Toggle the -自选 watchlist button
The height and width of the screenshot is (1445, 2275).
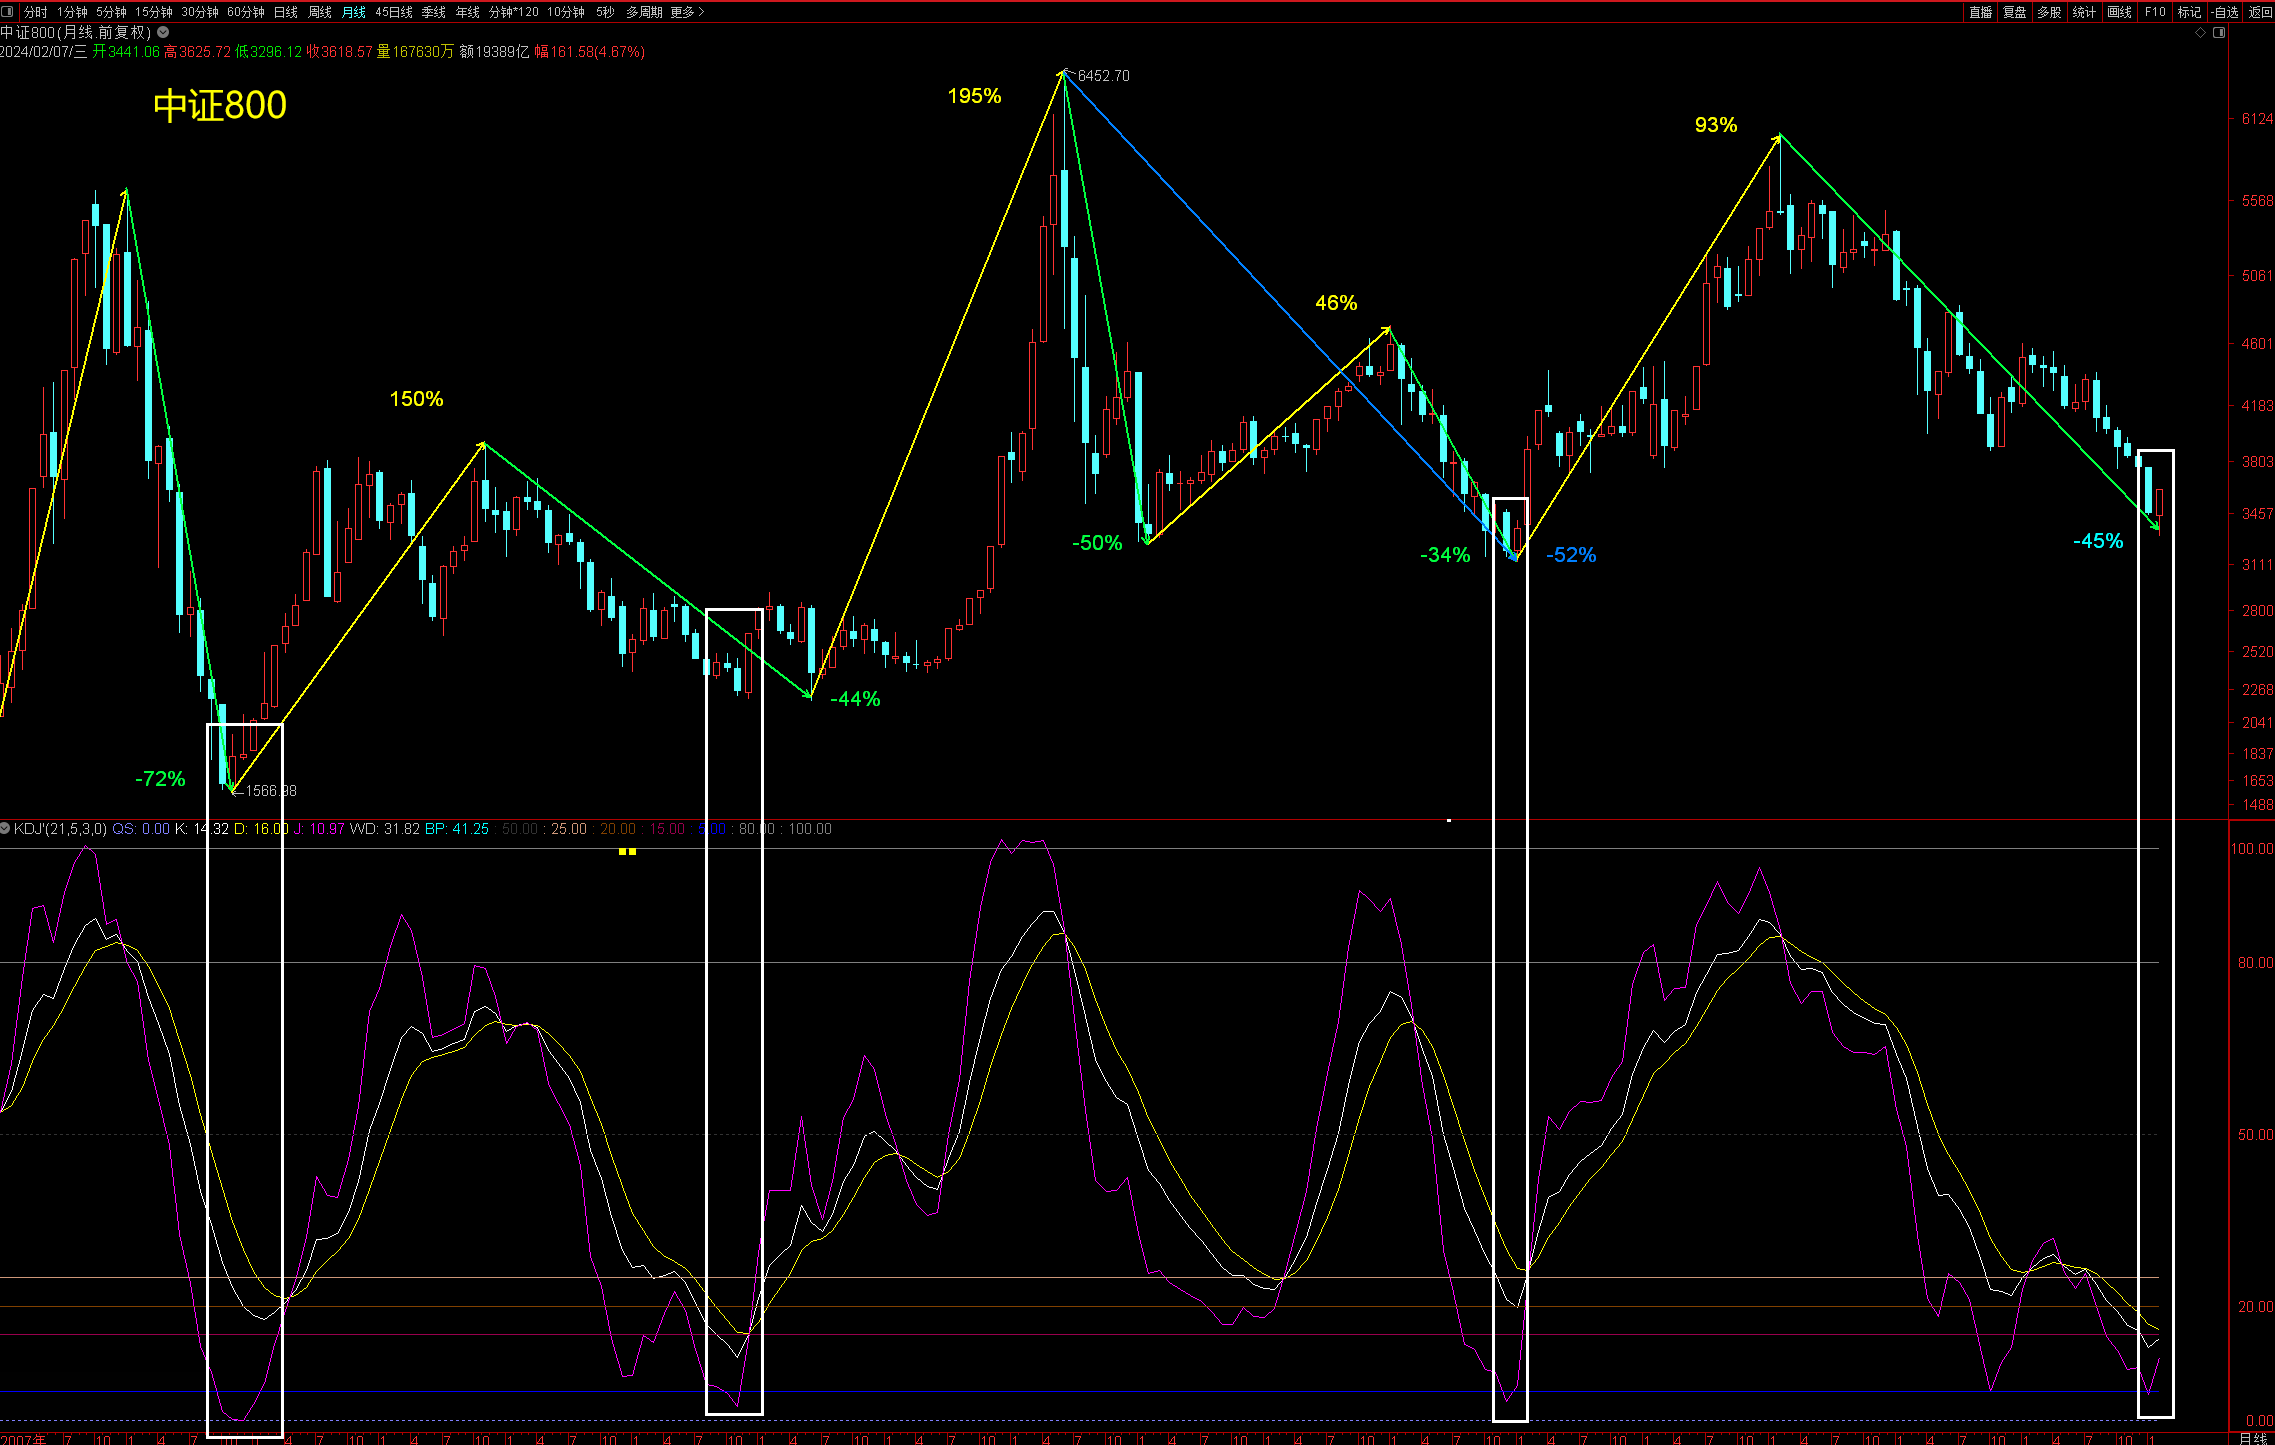2224,12
